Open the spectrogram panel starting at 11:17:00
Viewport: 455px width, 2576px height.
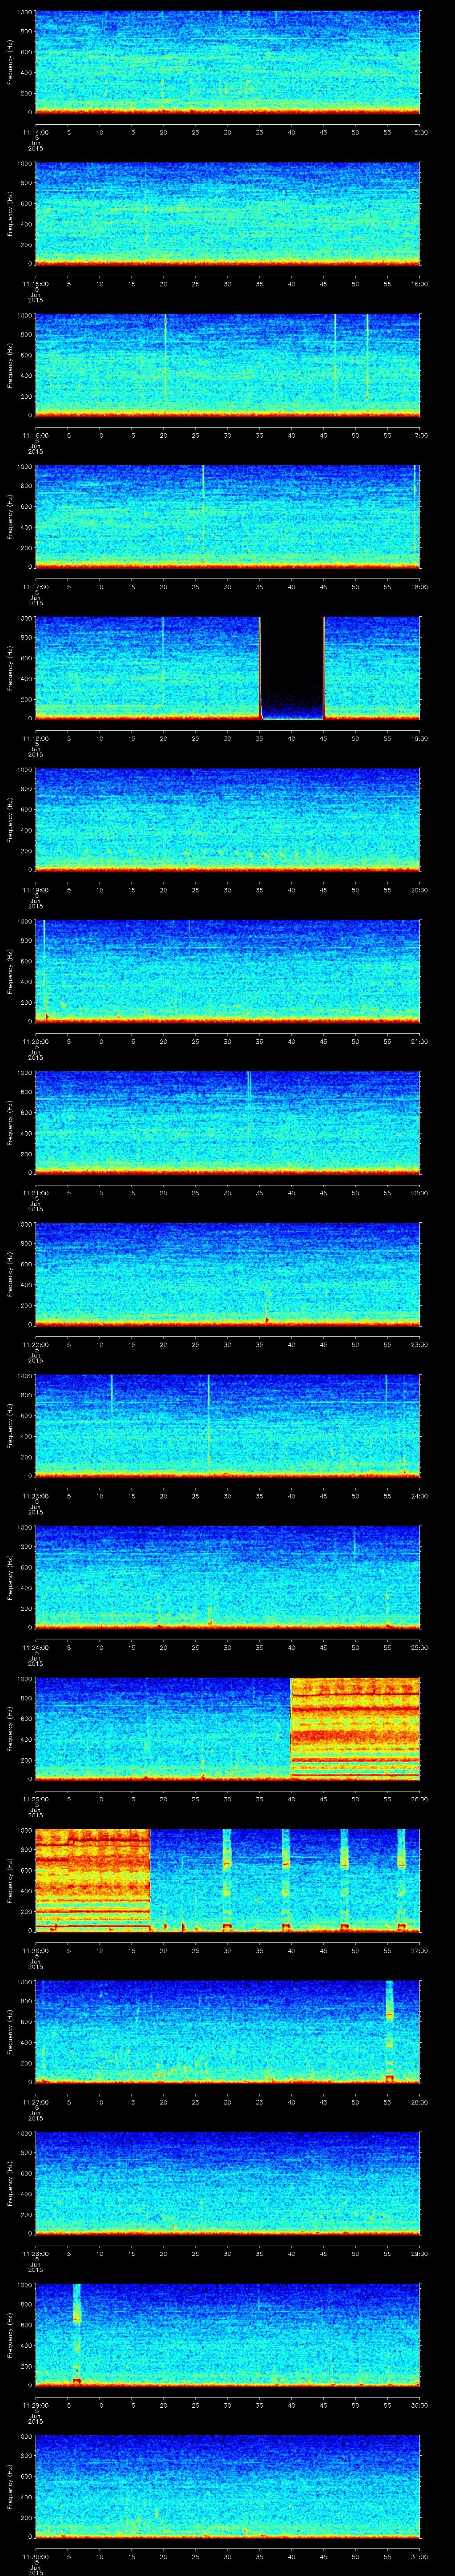click(x=227, y=517)
